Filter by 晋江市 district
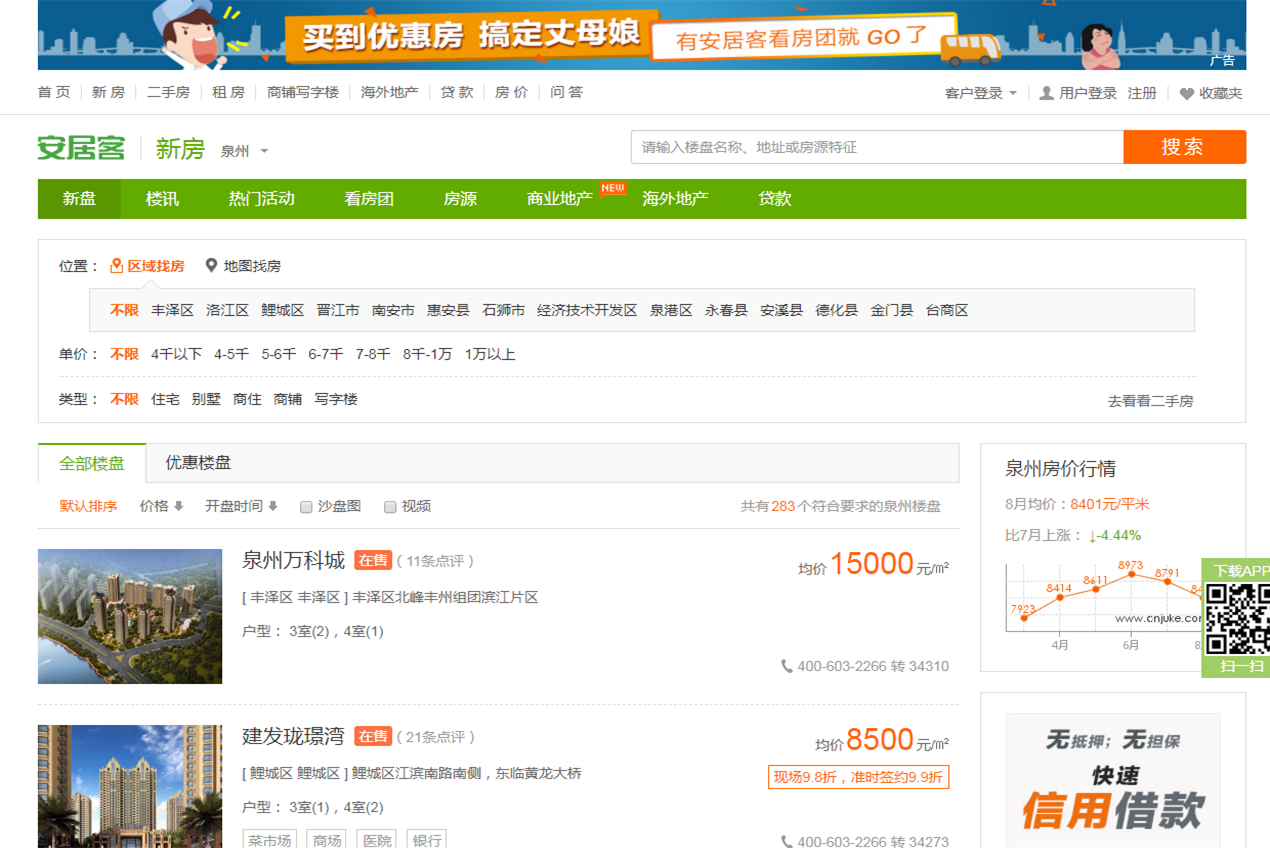The image size is (1270, 848). click(338, 310)
